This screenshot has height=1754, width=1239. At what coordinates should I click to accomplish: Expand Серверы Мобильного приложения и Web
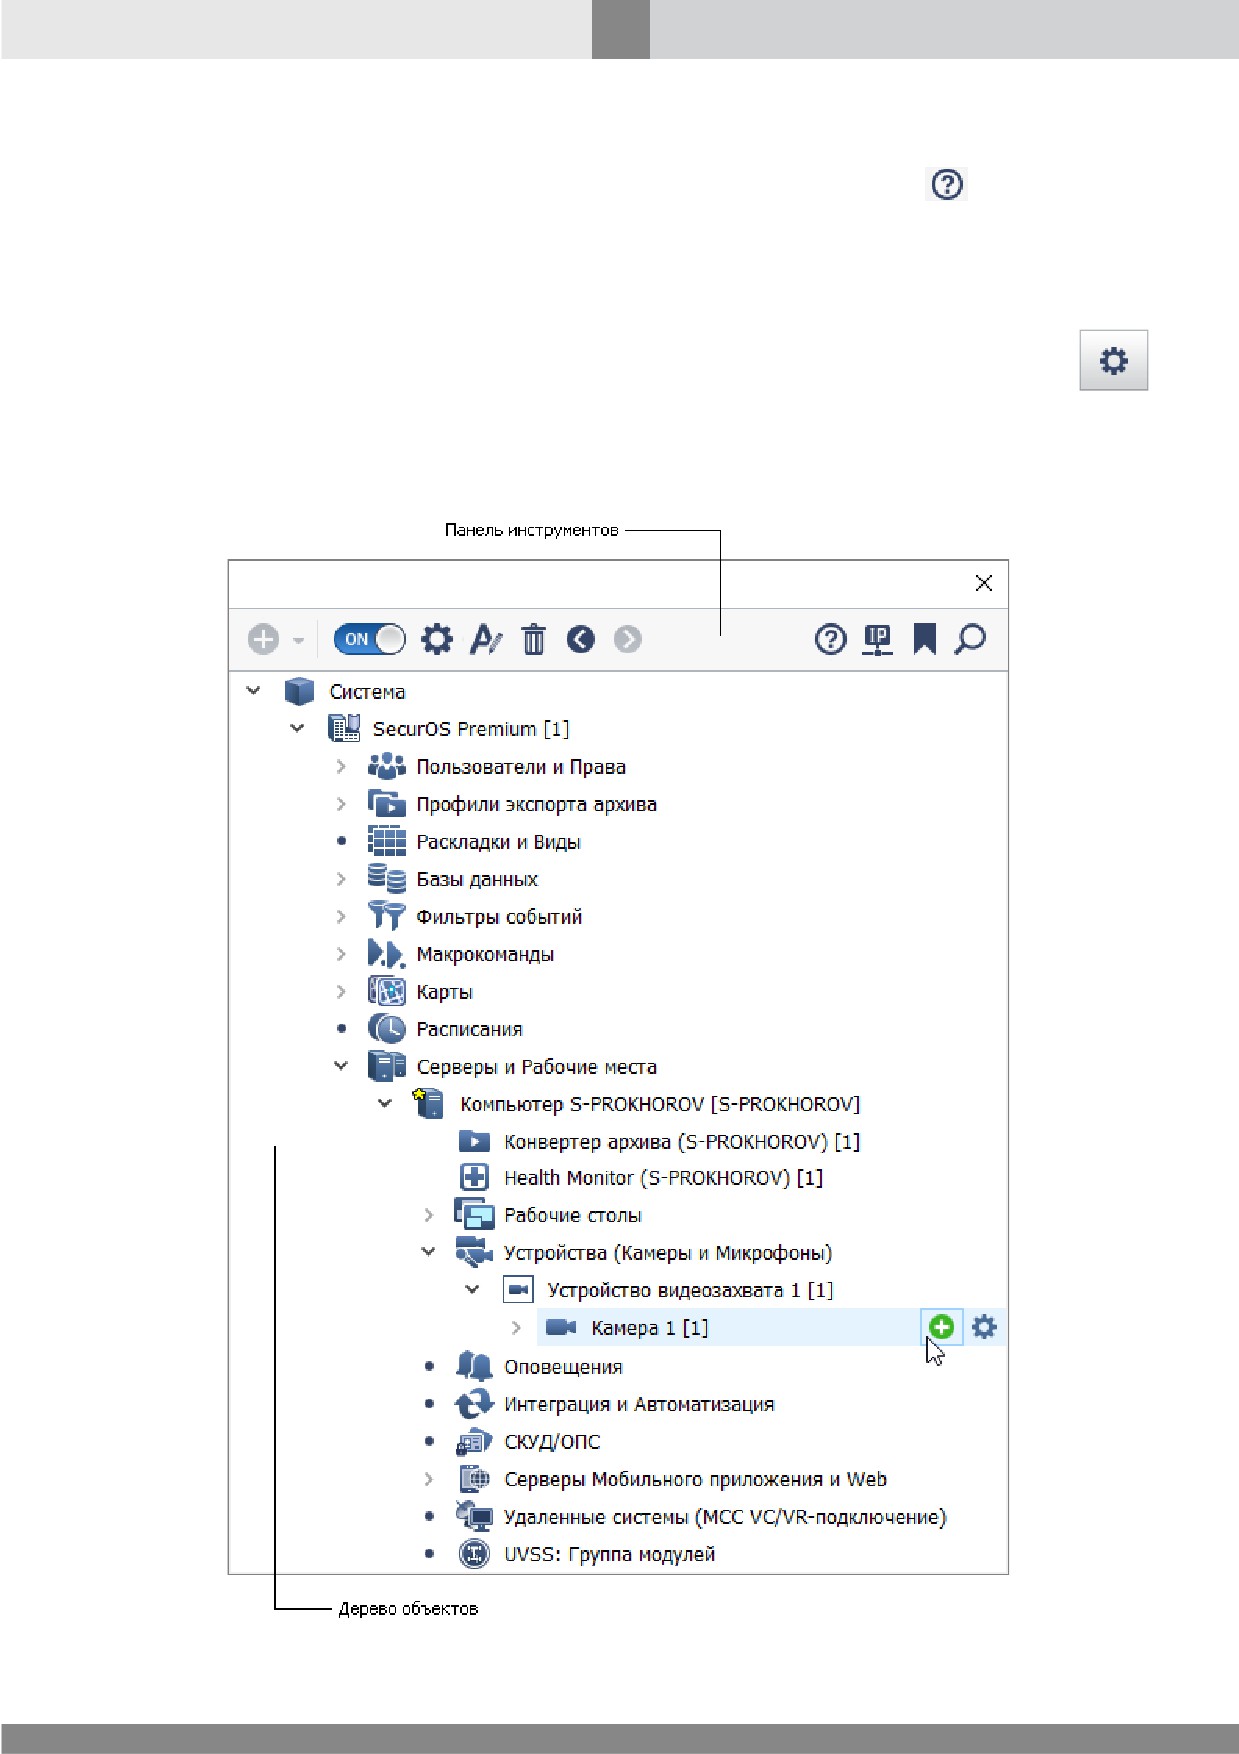(x=429, y=1479)
